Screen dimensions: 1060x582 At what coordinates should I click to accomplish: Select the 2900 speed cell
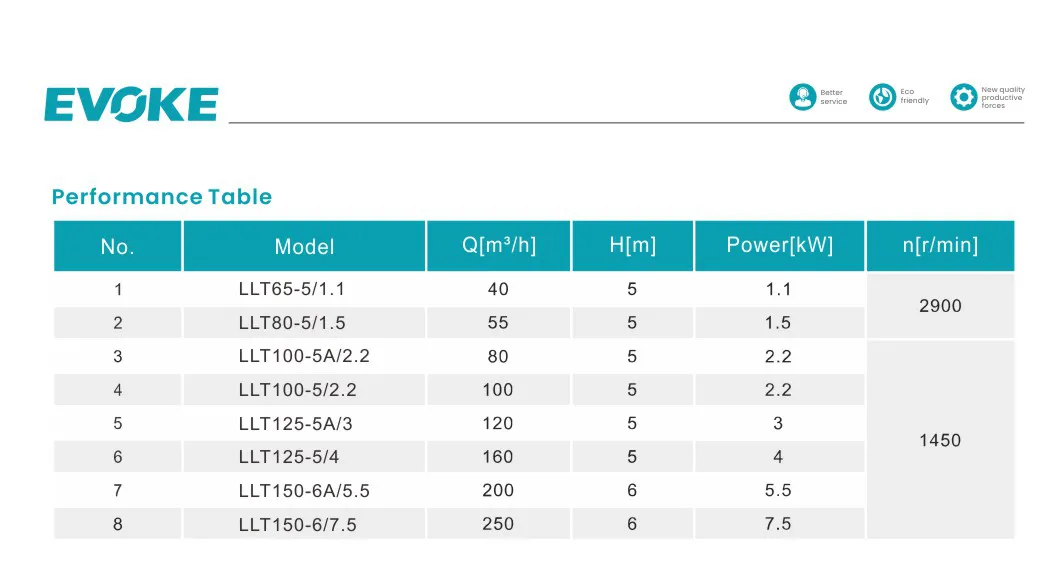(940, 306)
